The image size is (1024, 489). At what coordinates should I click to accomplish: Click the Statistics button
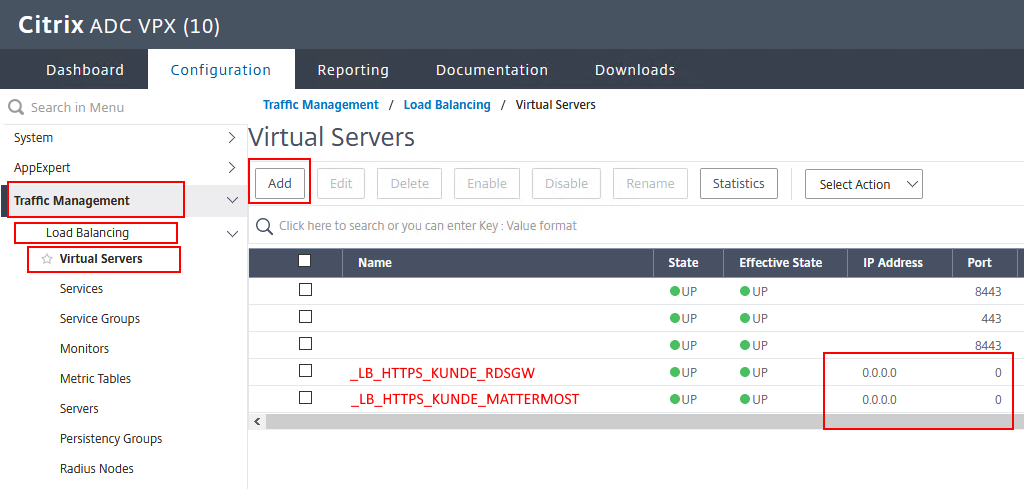pos(738,183)
